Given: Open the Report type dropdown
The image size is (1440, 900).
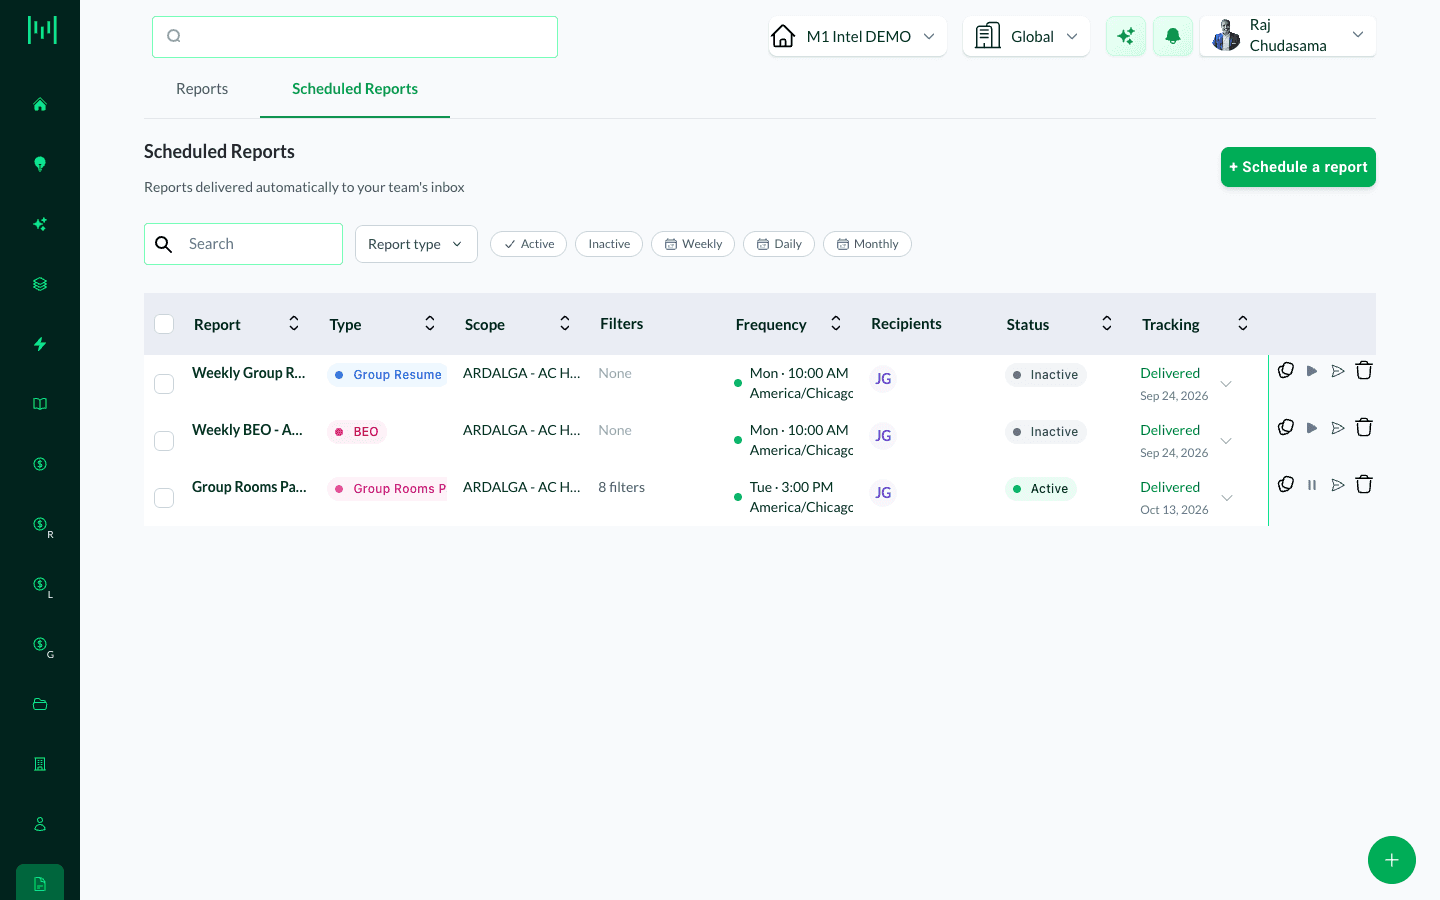Looking at the screenshot, I should pyautogui.click(x=416, y=244).
